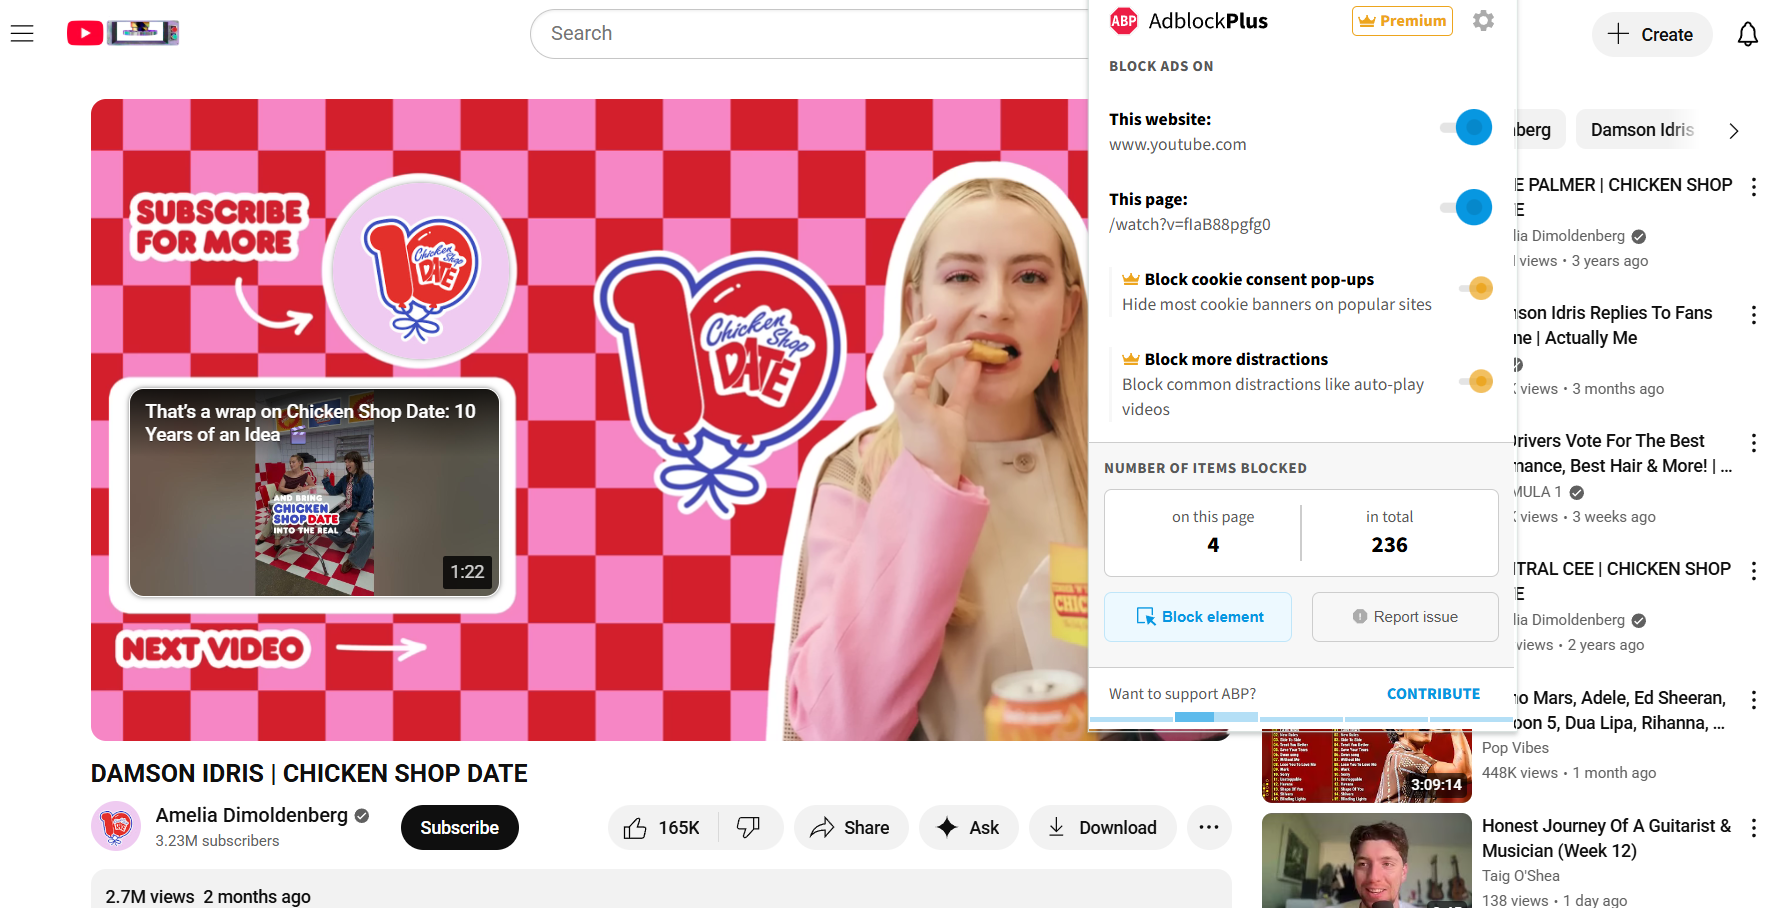
Task: Open the notifications bell
Action: (1747, 35)
